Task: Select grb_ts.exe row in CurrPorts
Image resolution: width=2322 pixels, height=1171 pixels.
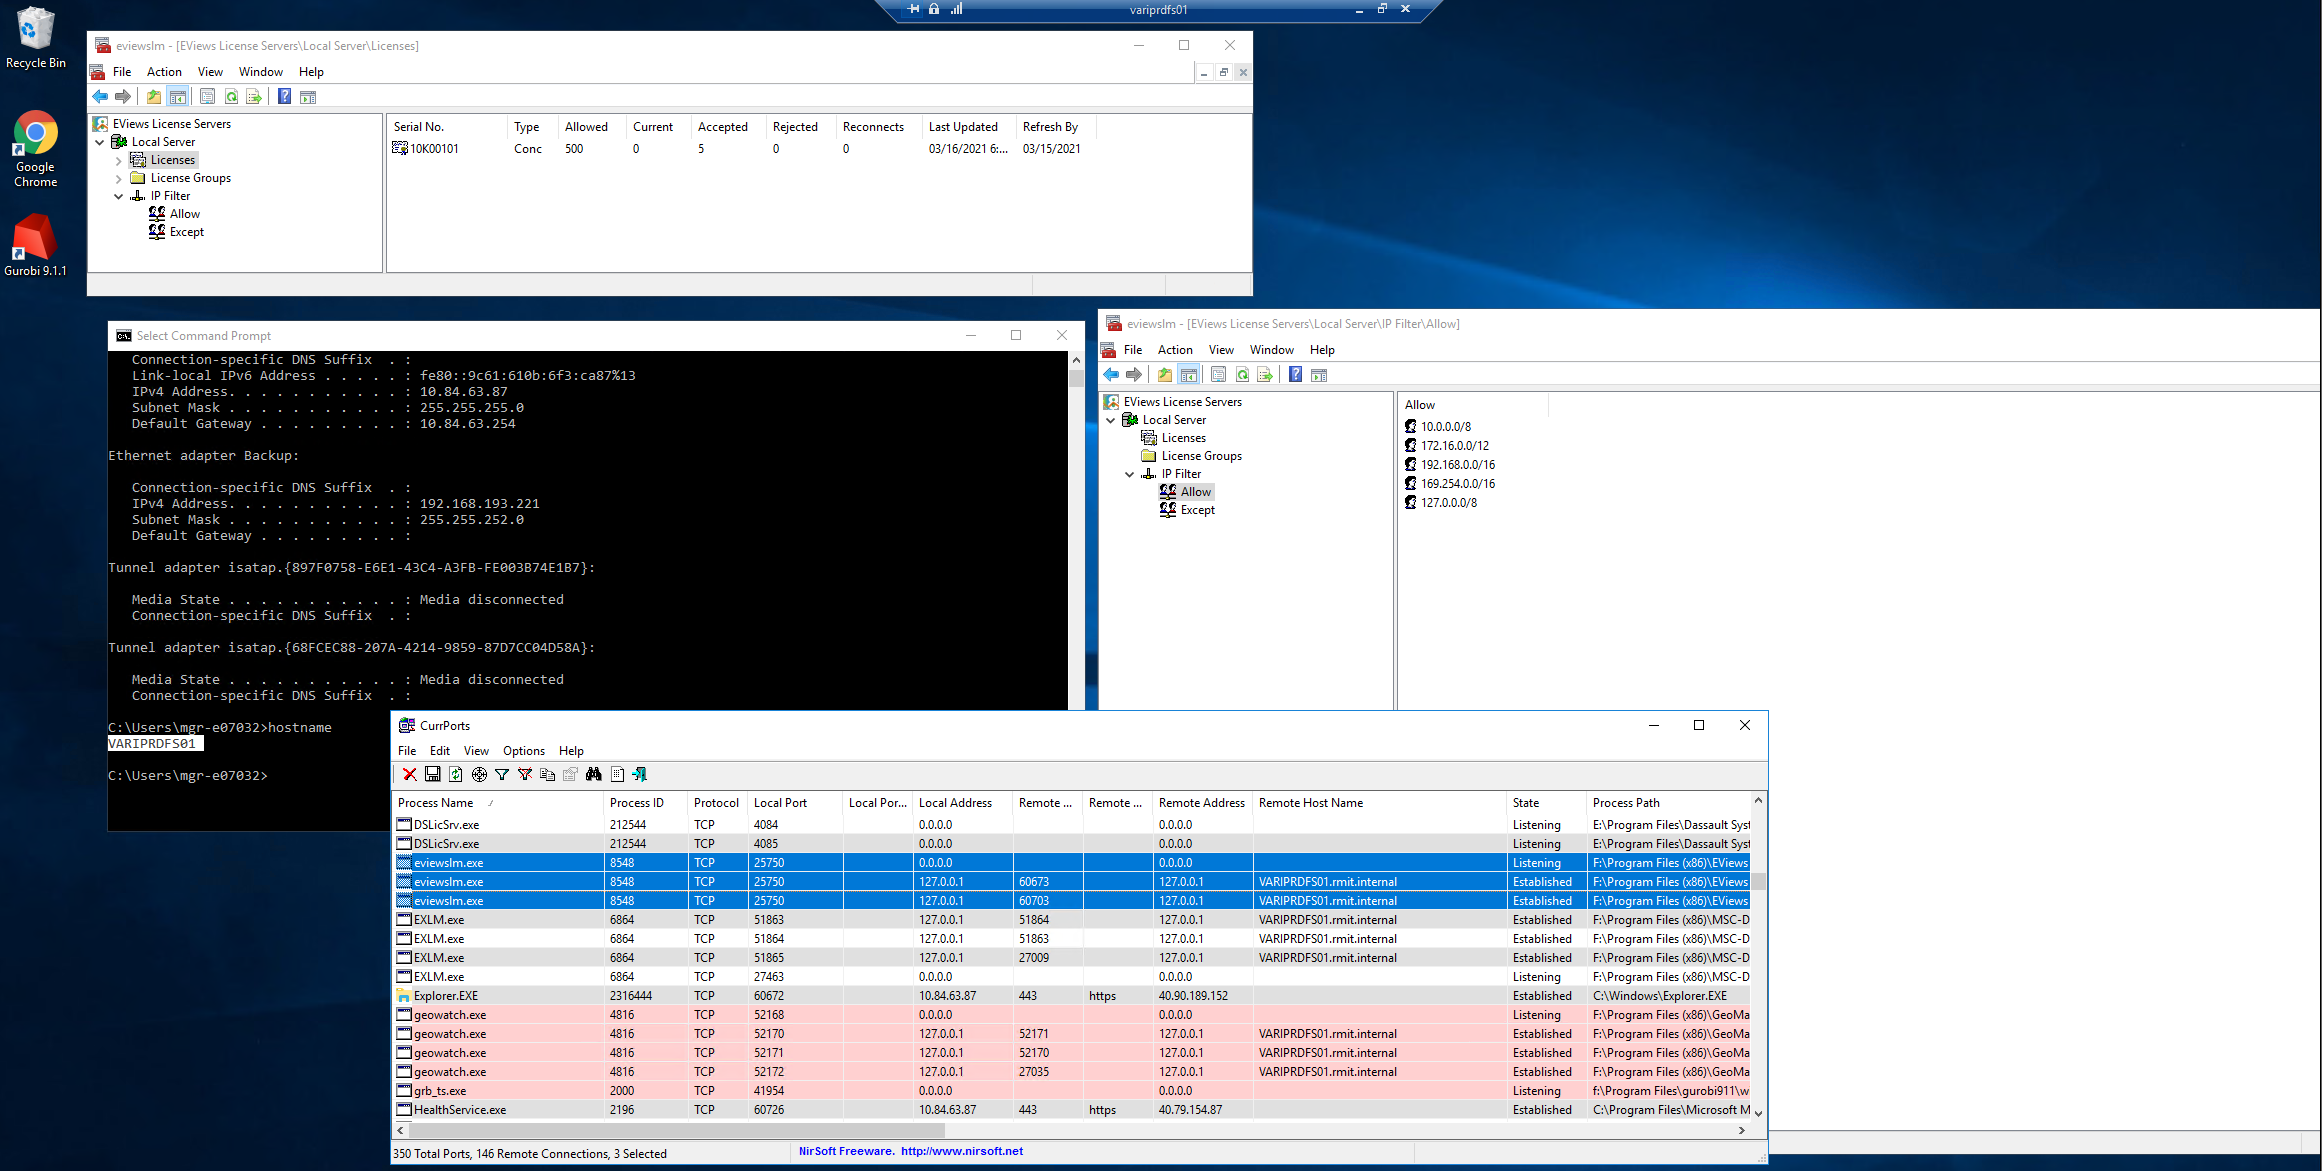Action: [x=1072, y=1091]
